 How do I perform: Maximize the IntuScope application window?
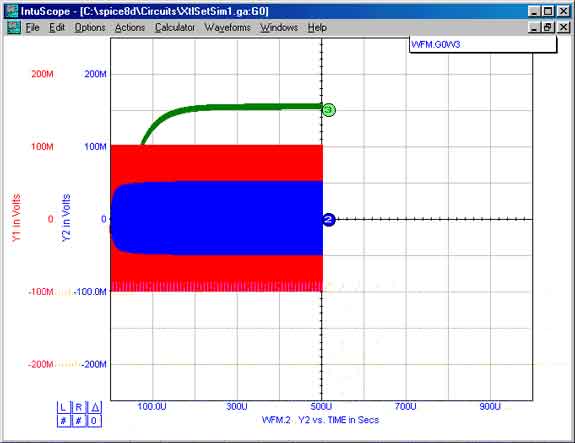(548, 11)
